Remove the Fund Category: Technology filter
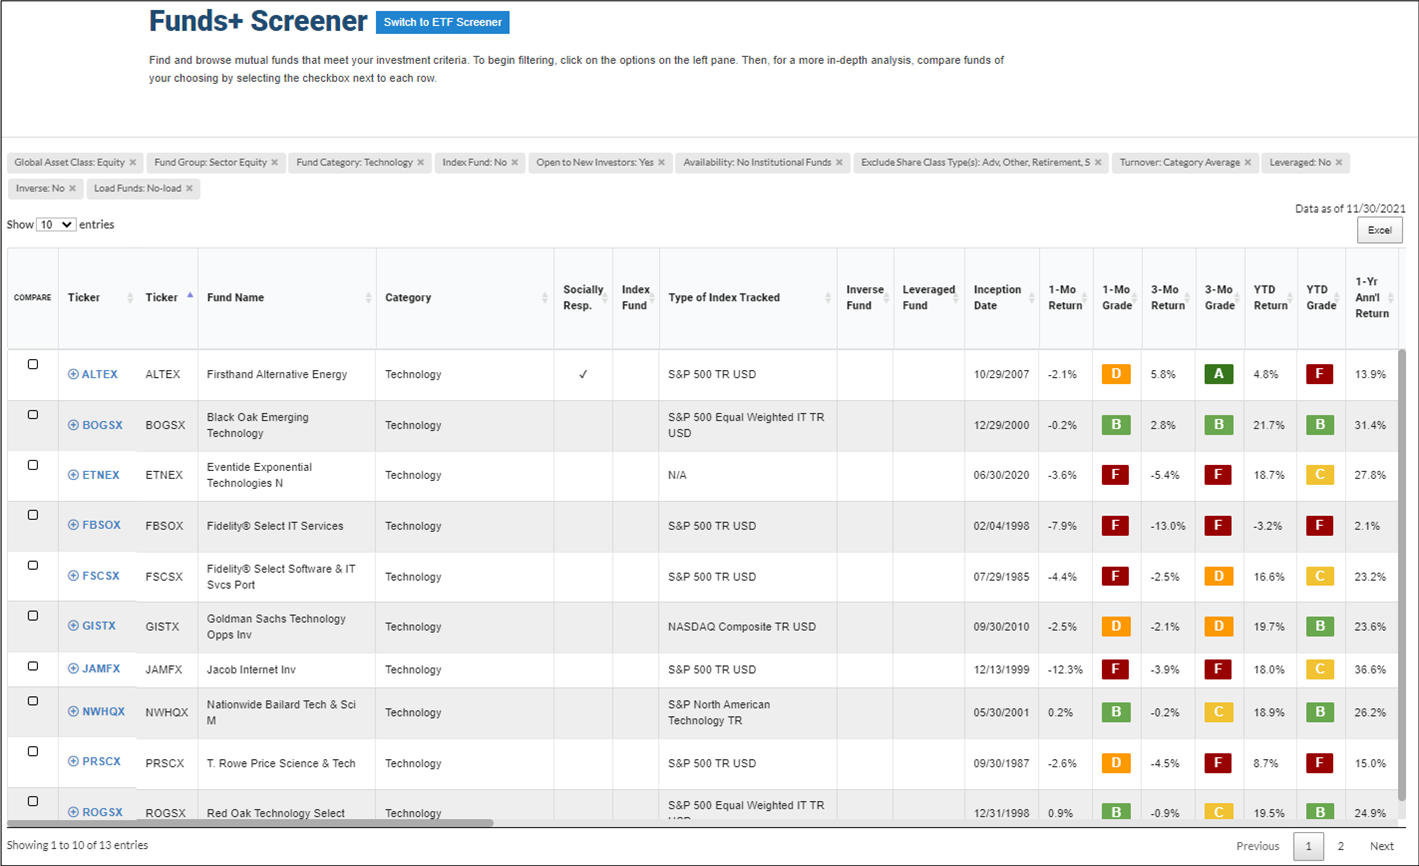This screenshot has width=1419, height=866. (x=421, y=163)
